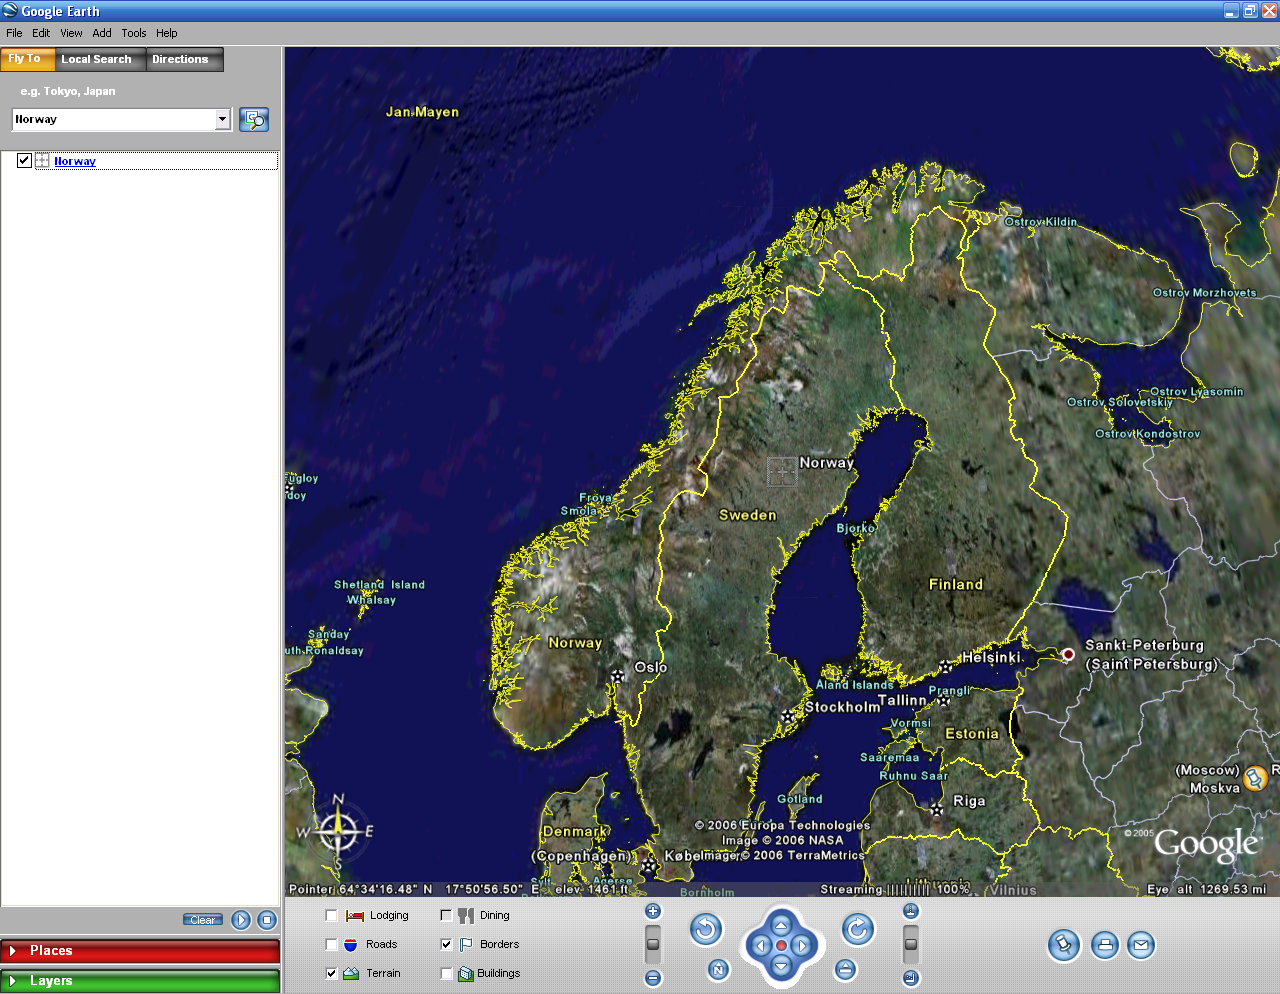Open the Fly To search history dropdown
Screen dimensions: 1280x994
(x=222, y=120)
